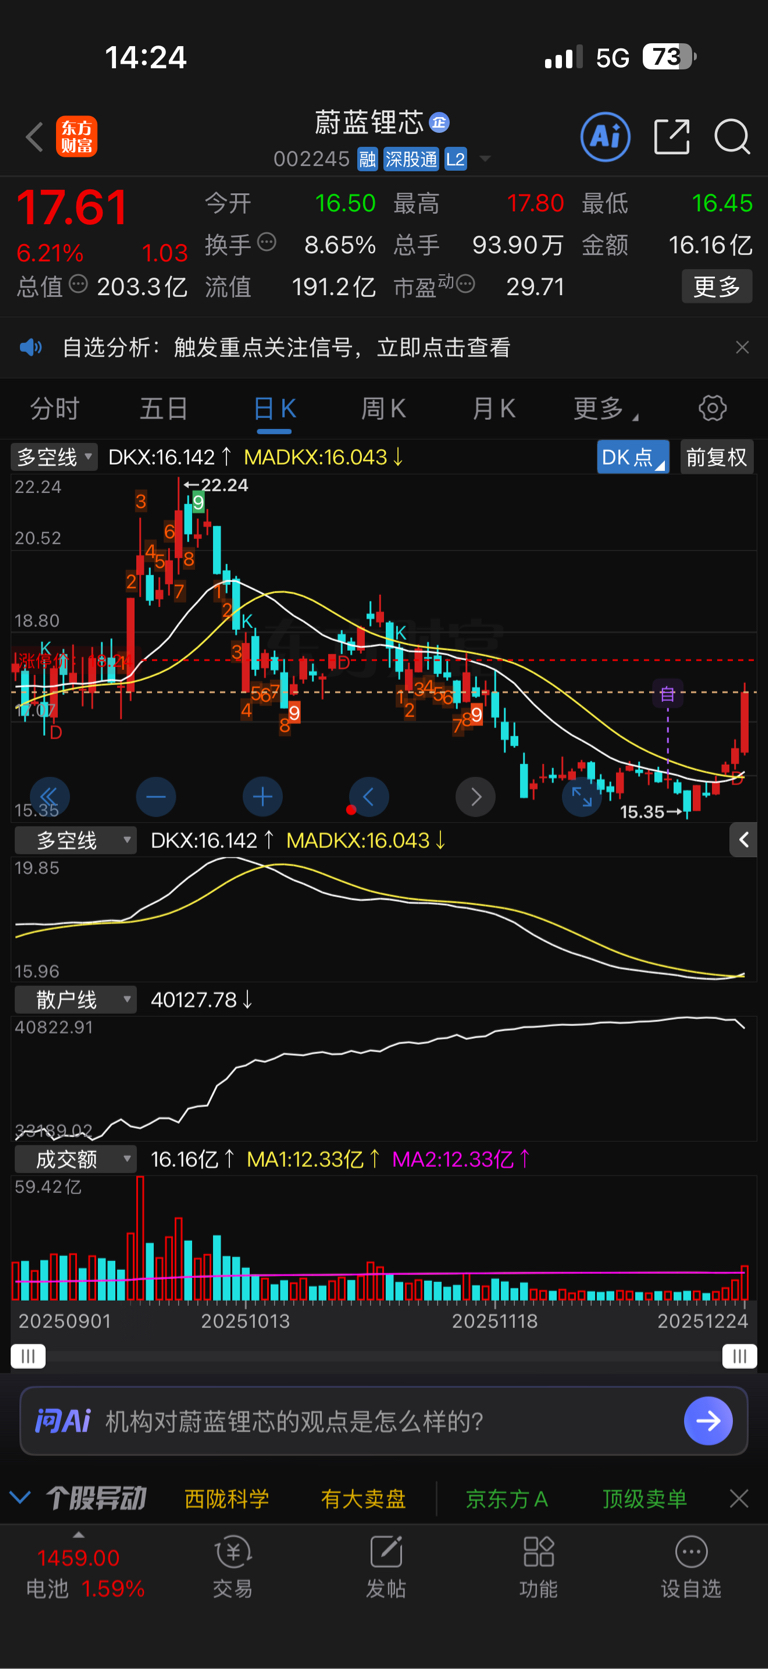Tap the 自选分析 speaker icon
The width and height of the screenshot is (768, 1669).
[31, 347]
